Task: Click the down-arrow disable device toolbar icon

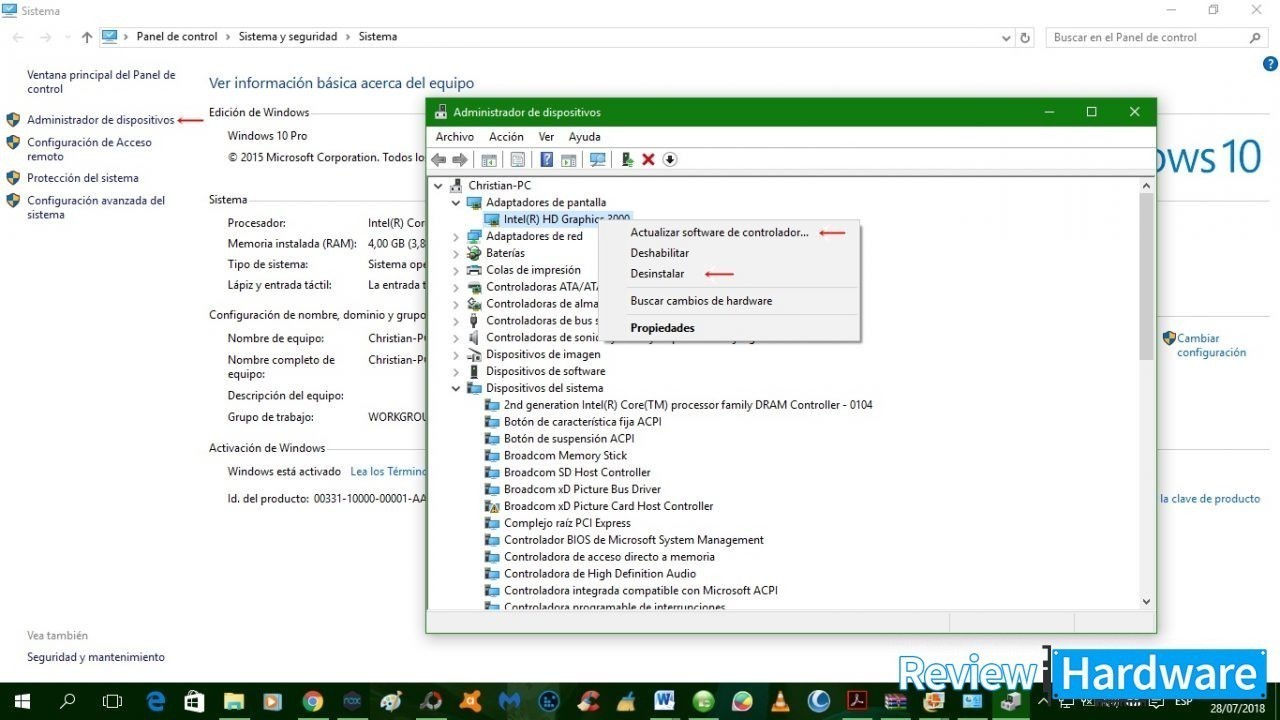Action: coord(670,160)
